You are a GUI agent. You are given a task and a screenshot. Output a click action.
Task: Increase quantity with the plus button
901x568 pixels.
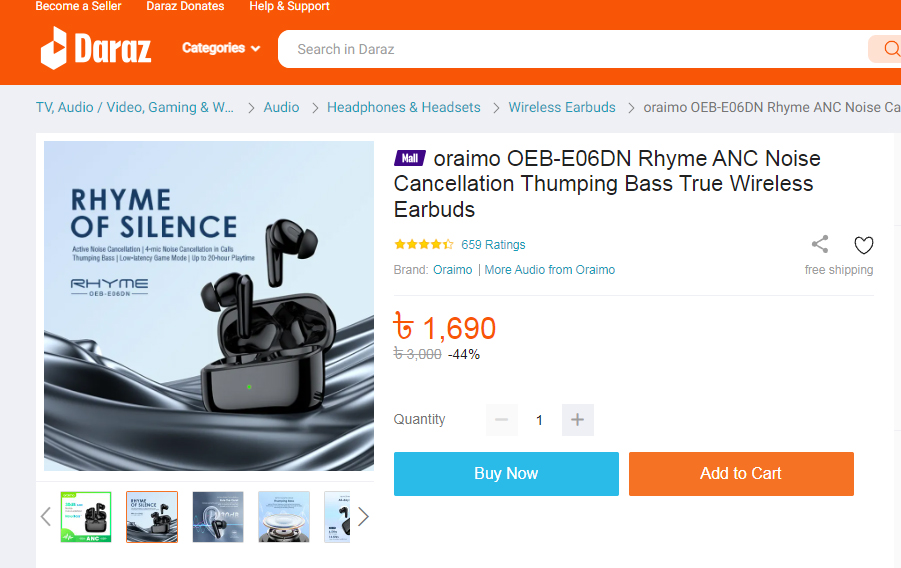pyautogui.click(x=577, y=420)
